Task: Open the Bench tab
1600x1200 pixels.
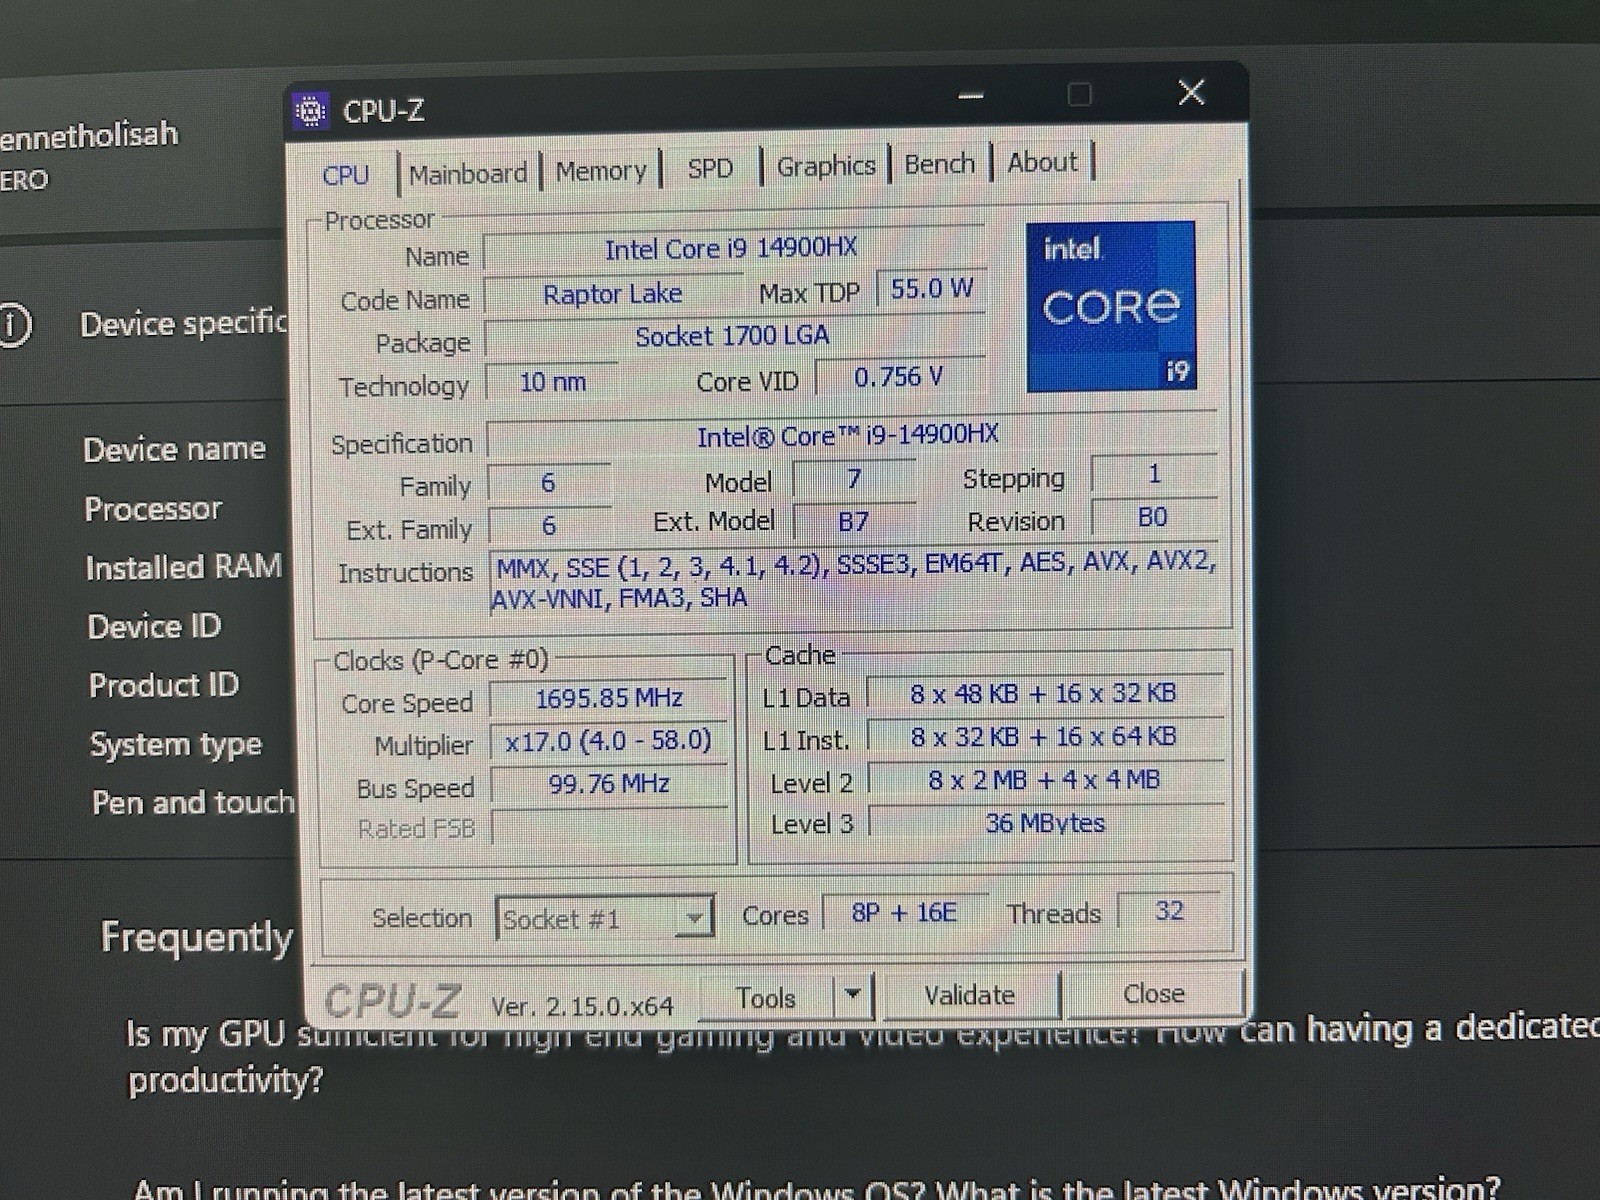Action: pyautogui.click(x=939, y=164)
